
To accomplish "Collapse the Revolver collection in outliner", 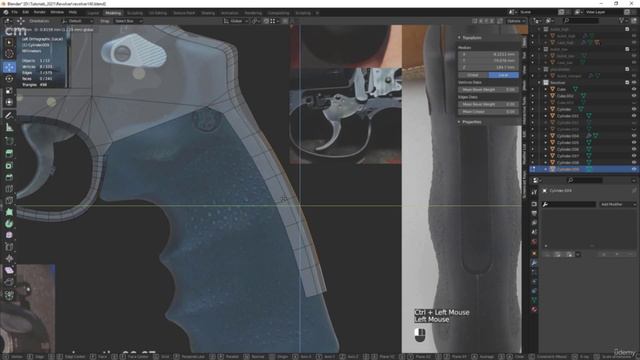I will [539, 82].
